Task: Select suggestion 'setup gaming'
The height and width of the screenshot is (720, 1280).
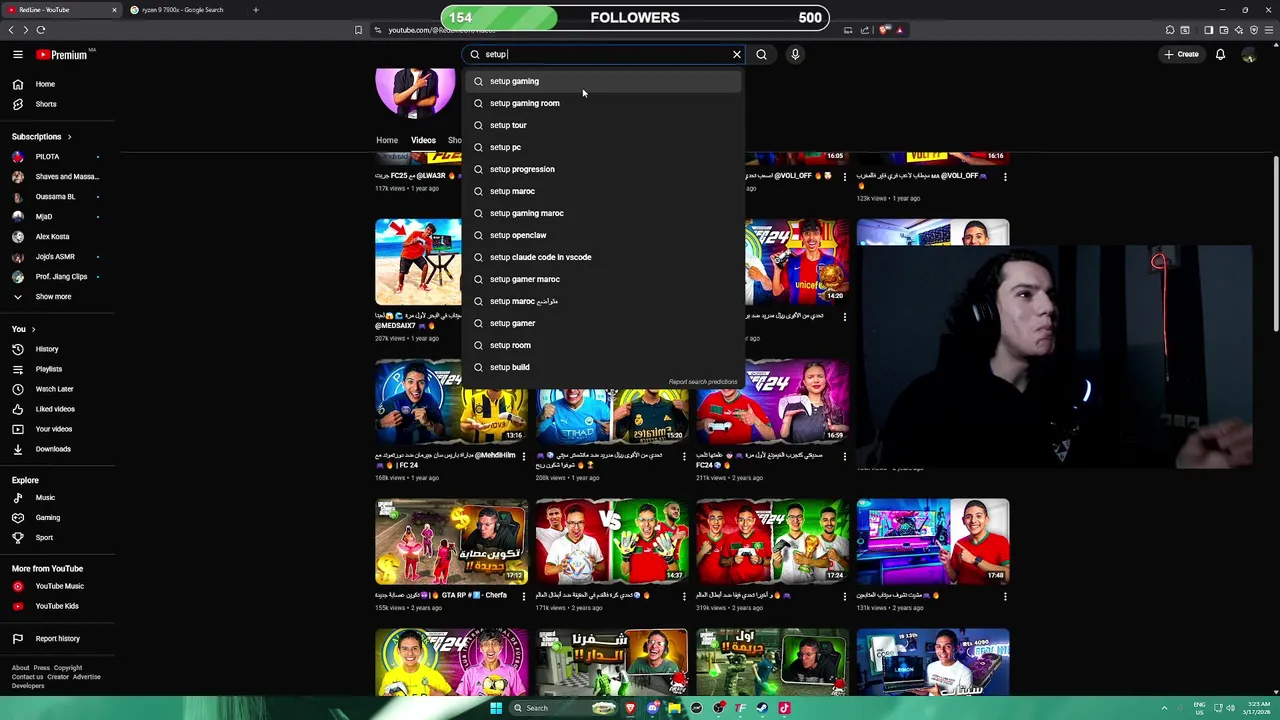Action: [x=604, y=81]
